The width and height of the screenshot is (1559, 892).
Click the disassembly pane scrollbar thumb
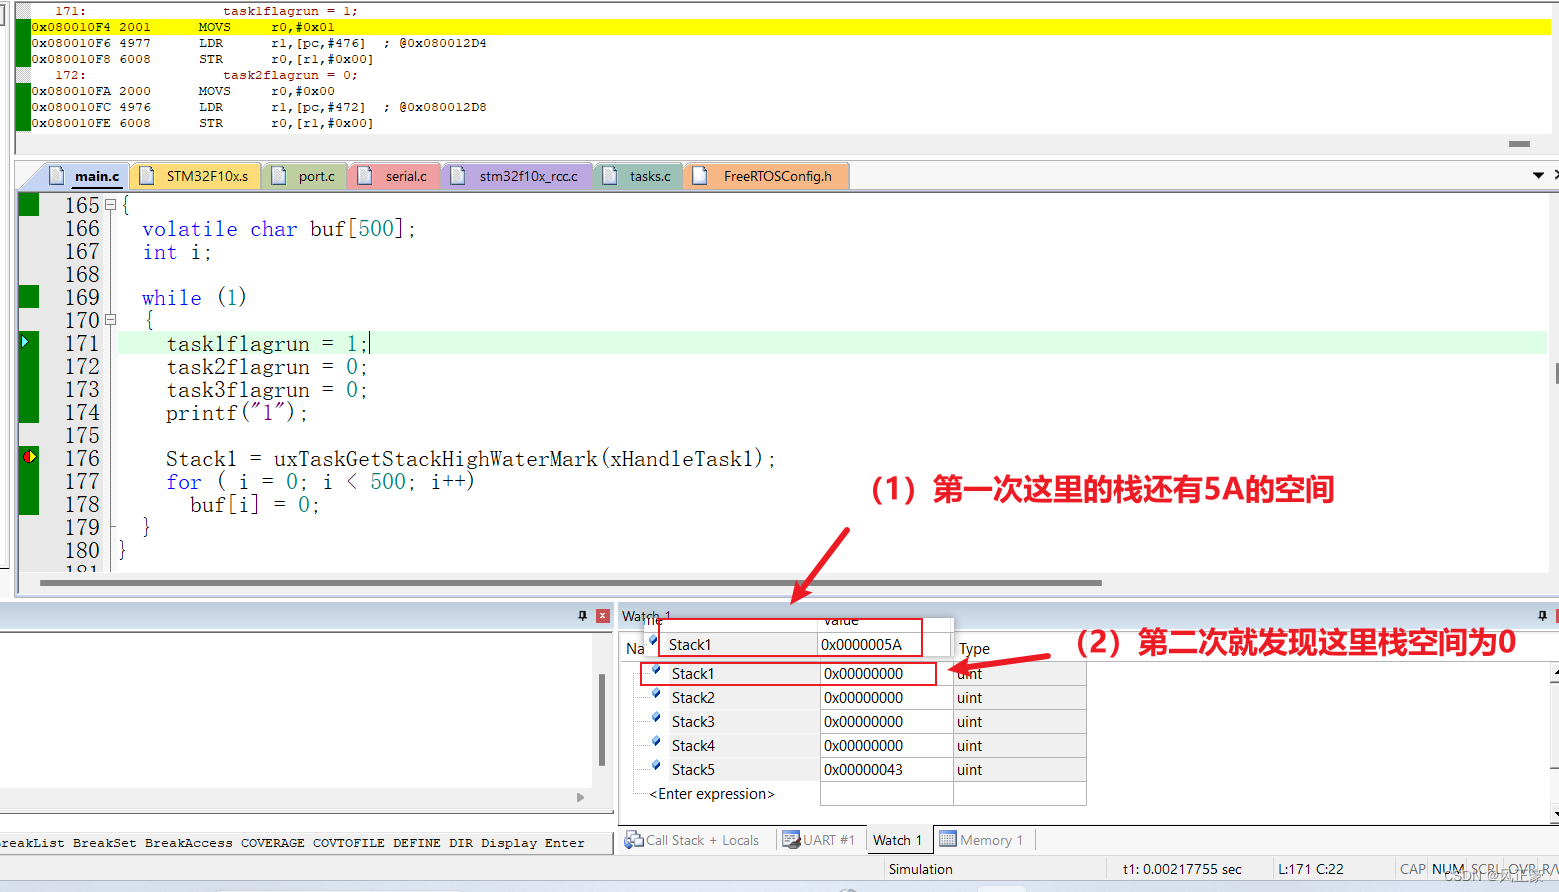[1520, 144]
